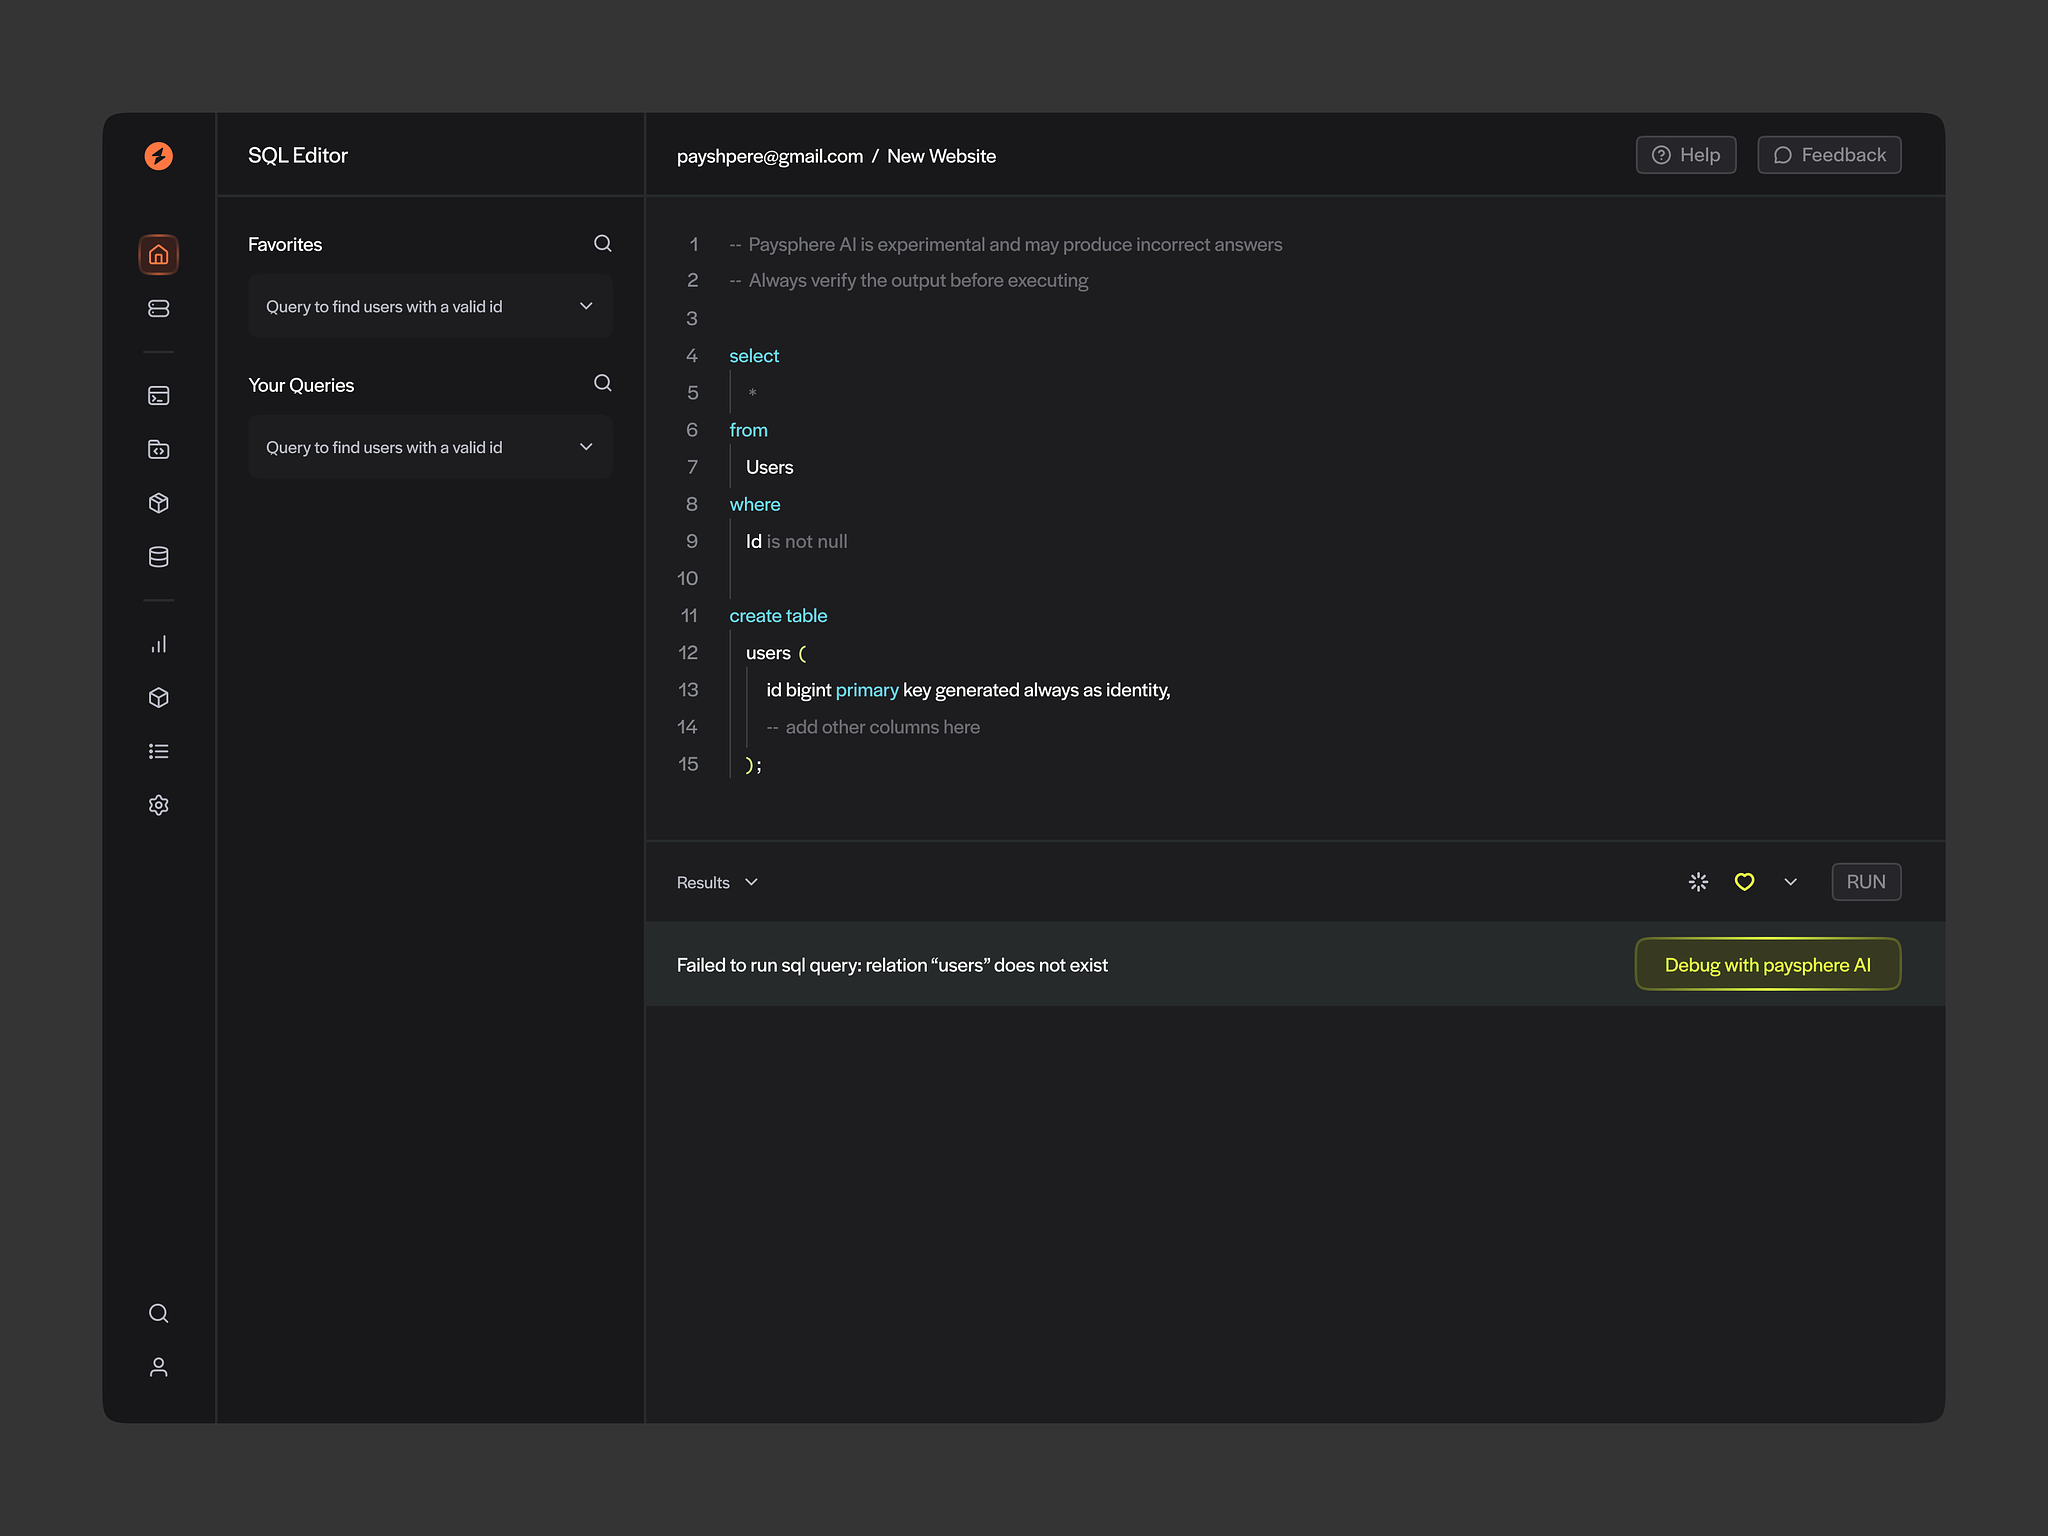The width and height of the screenshot is (2048, 1536).
Task: Click line number 3 in the gutter
Action: pos(691,318)
